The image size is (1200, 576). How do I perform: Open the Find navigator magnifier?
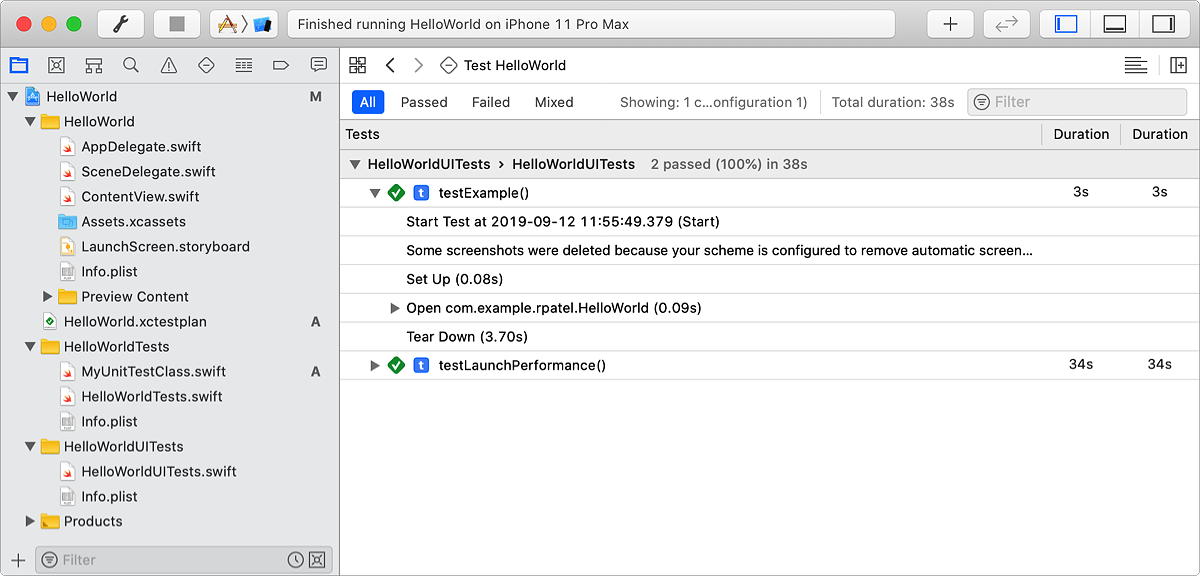[x=131, y=65]
